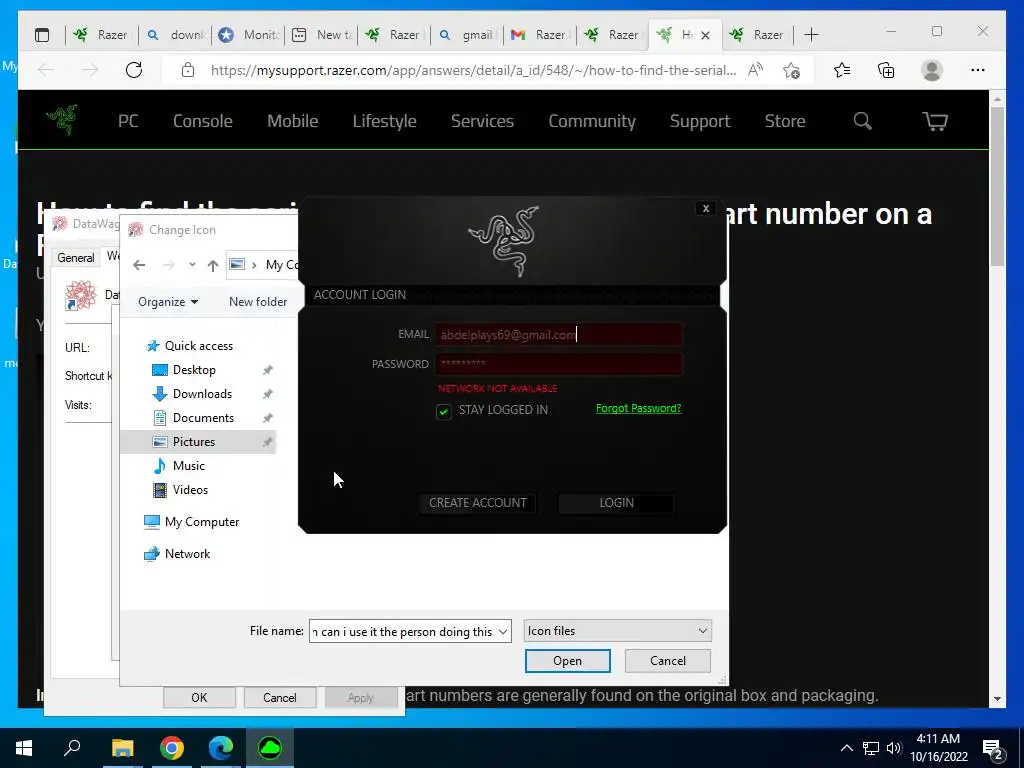
Task: Switch to the Monitor browser tab
Action: point(248,35)
